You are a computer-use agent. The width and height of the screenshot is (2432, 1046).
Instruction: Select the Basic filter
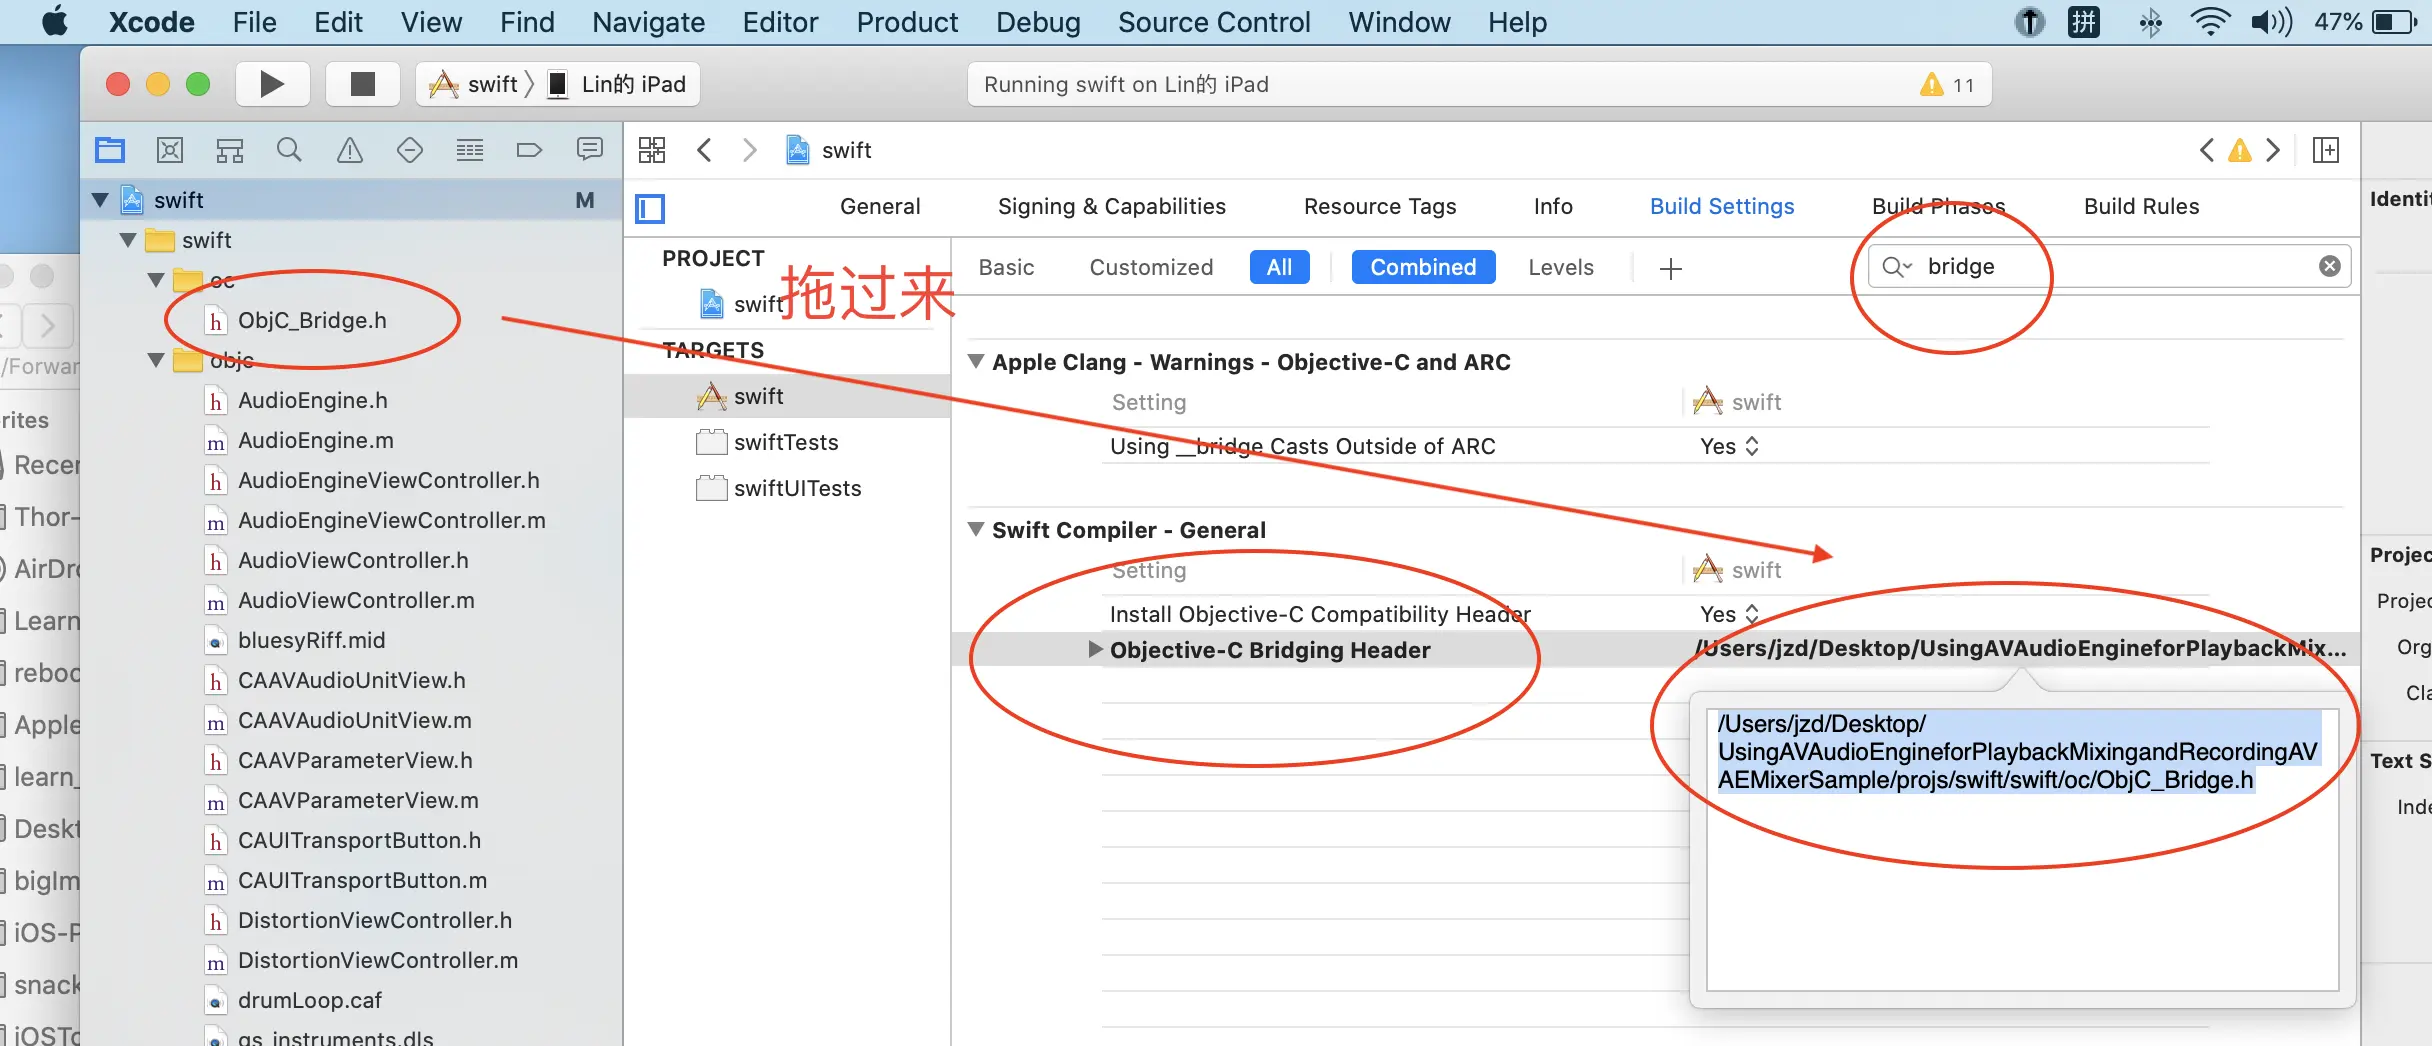1006,267
